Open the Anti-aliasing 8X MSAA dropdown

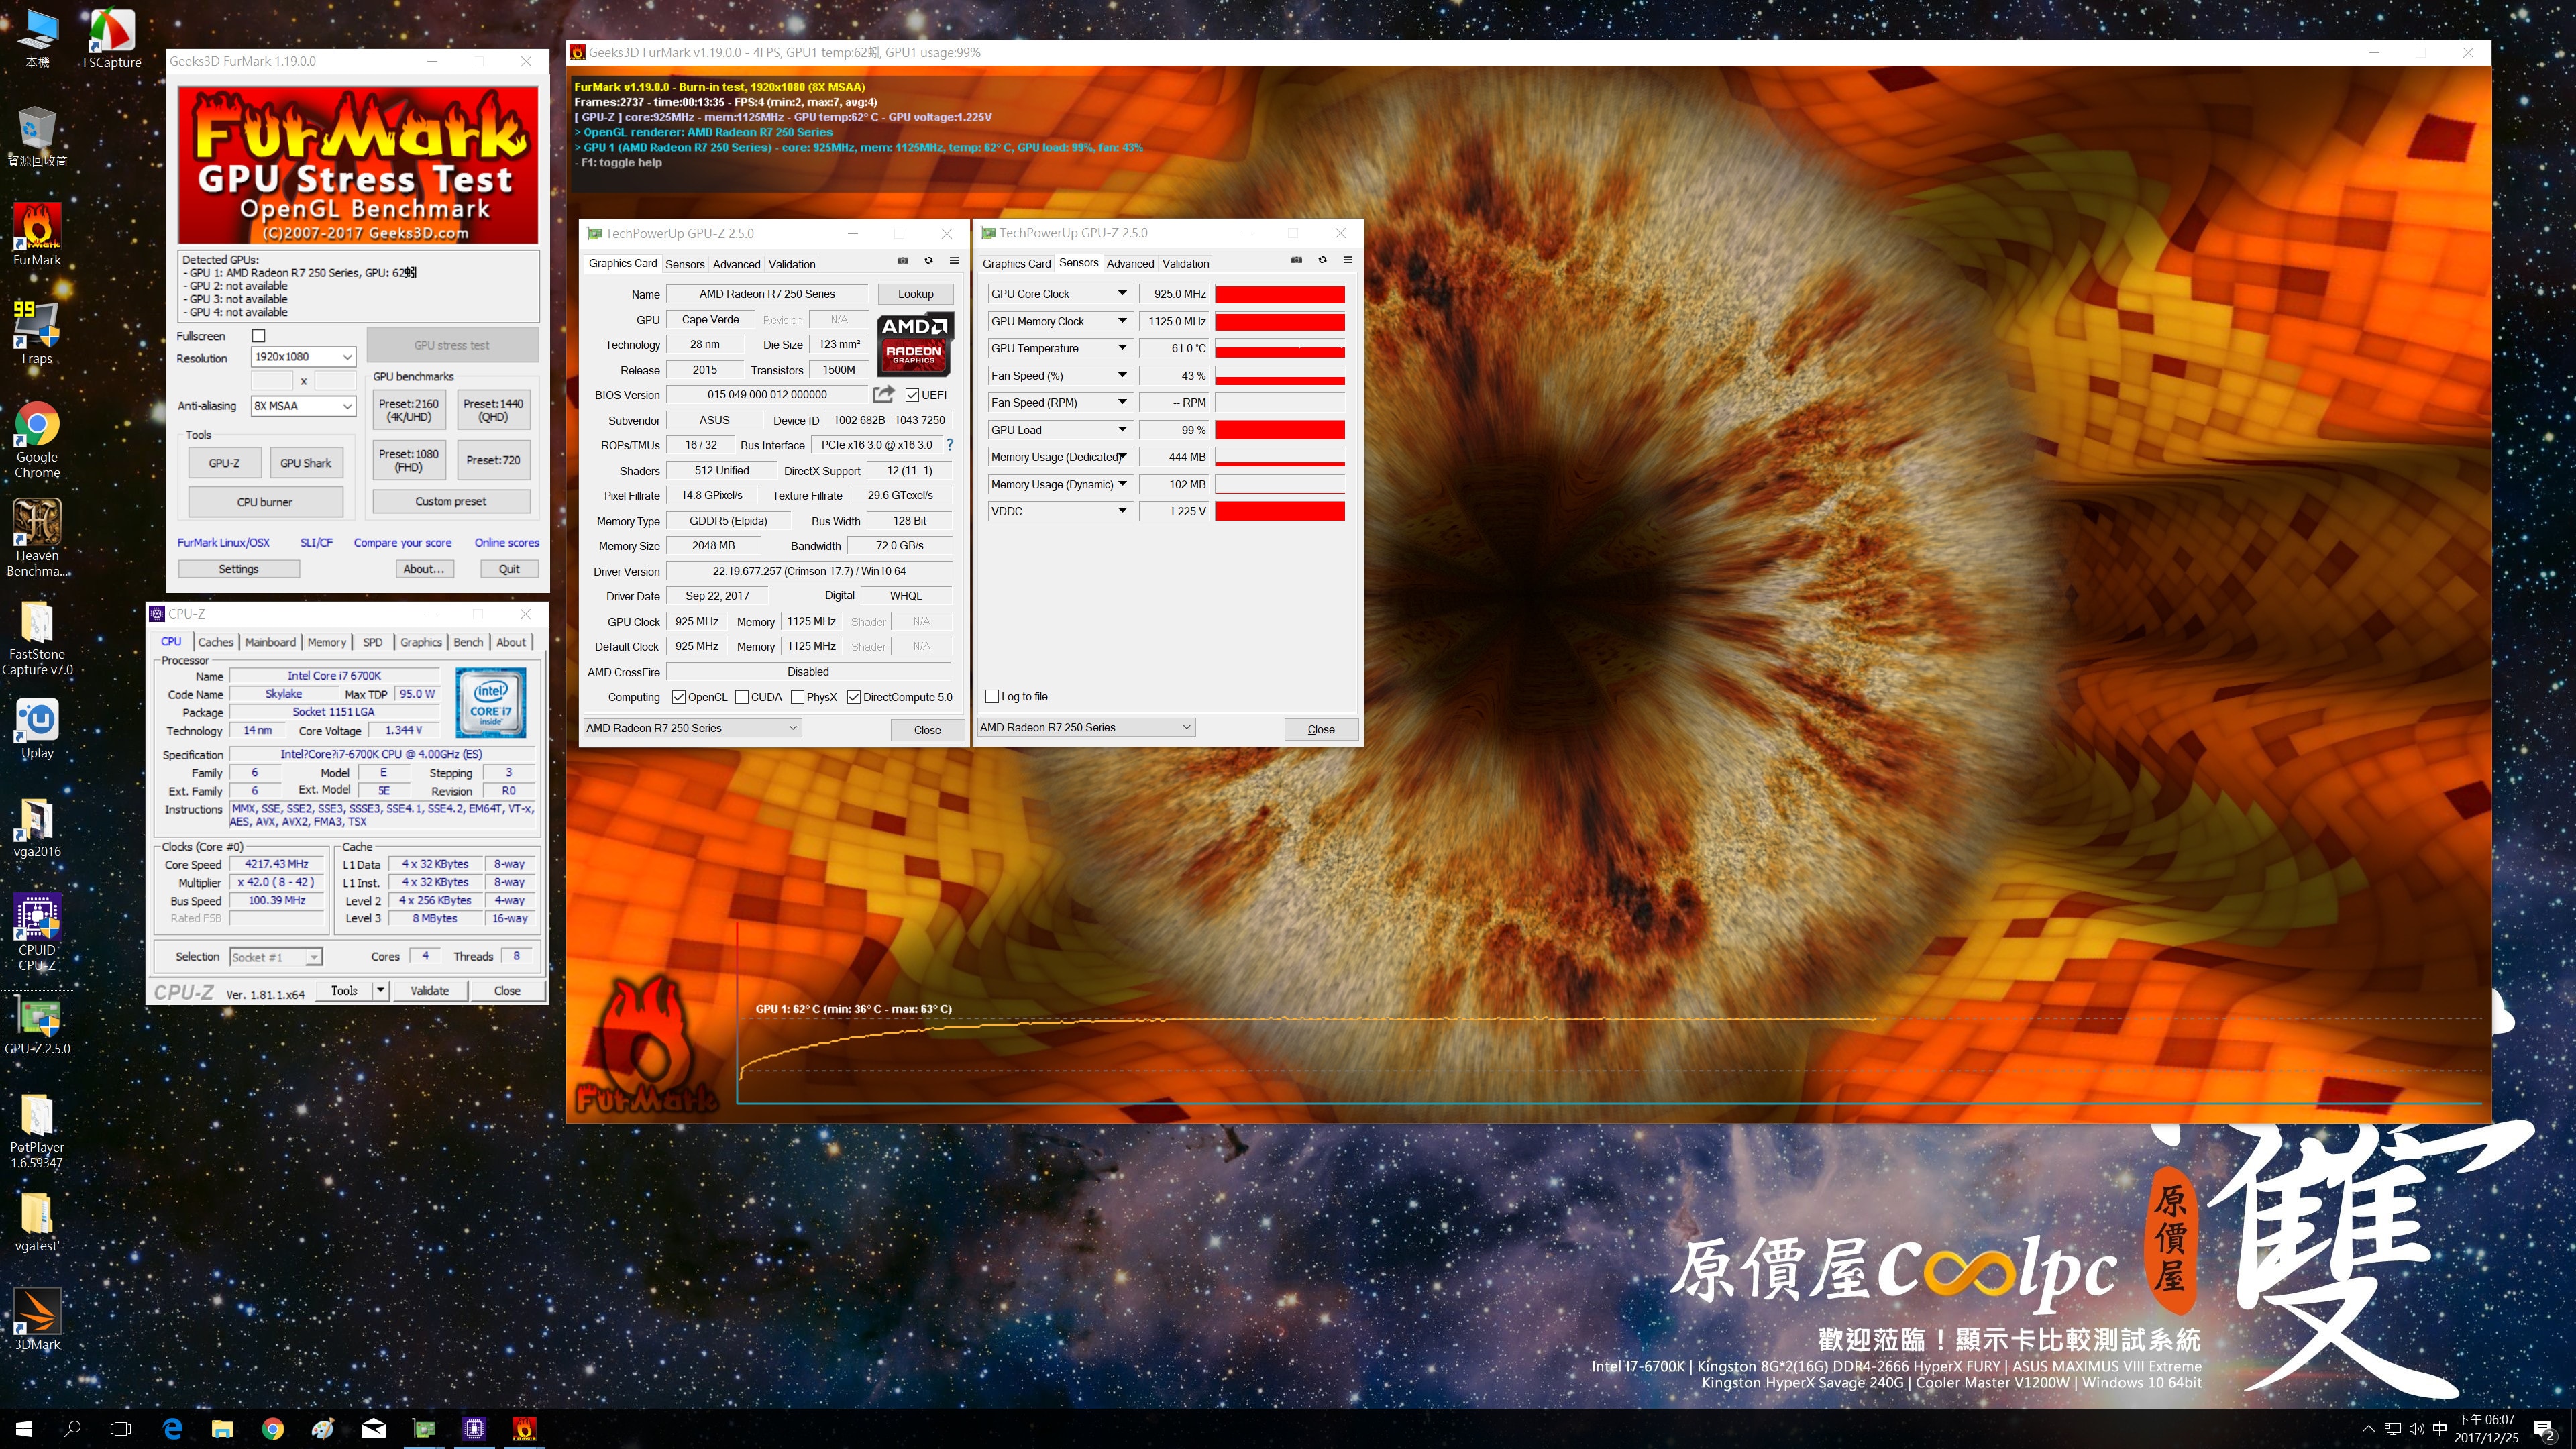pos(303,406)
